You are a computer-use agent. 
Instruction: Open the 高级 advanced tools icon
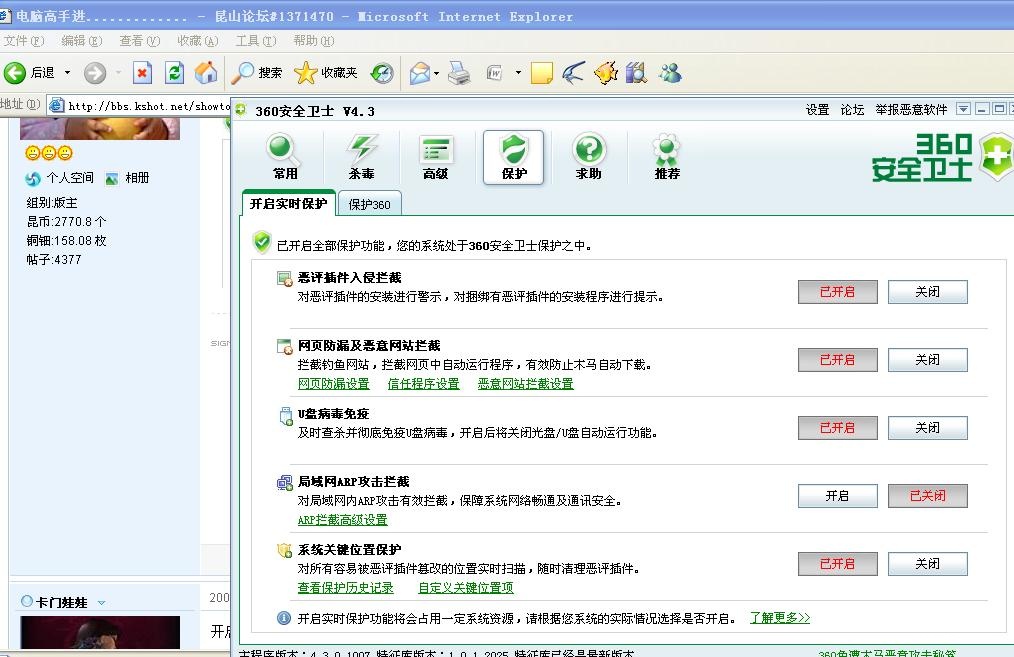coord(436,157)
